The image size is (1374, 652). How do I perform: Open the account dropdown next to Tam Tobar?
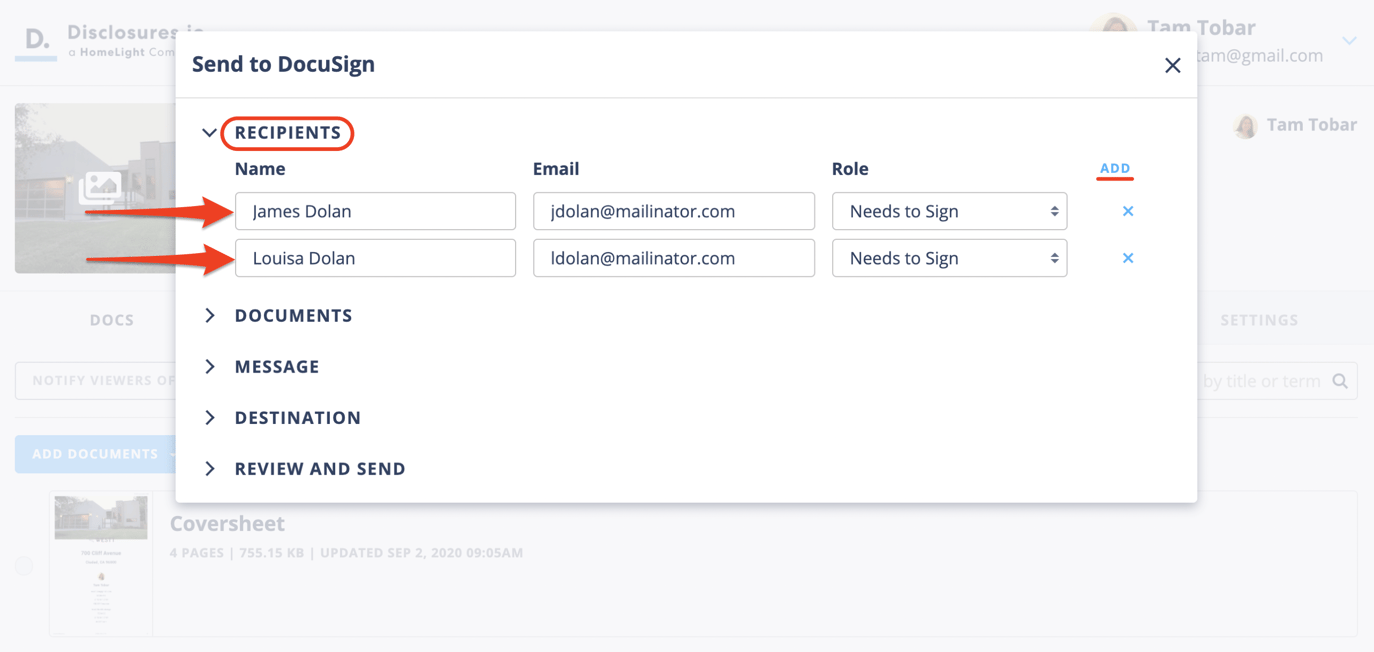[x=1349, y=41]
